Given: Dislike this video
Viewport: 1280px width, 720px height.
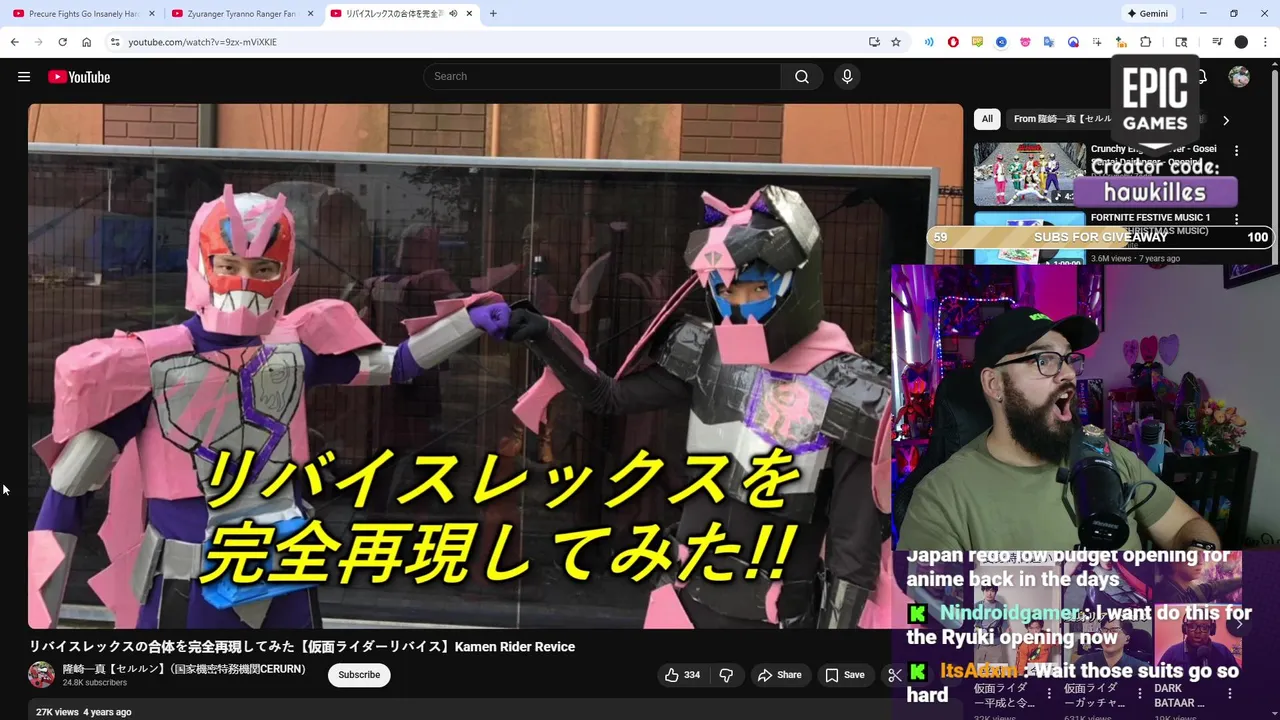Looking at the screenshot, I should (726, 675).
